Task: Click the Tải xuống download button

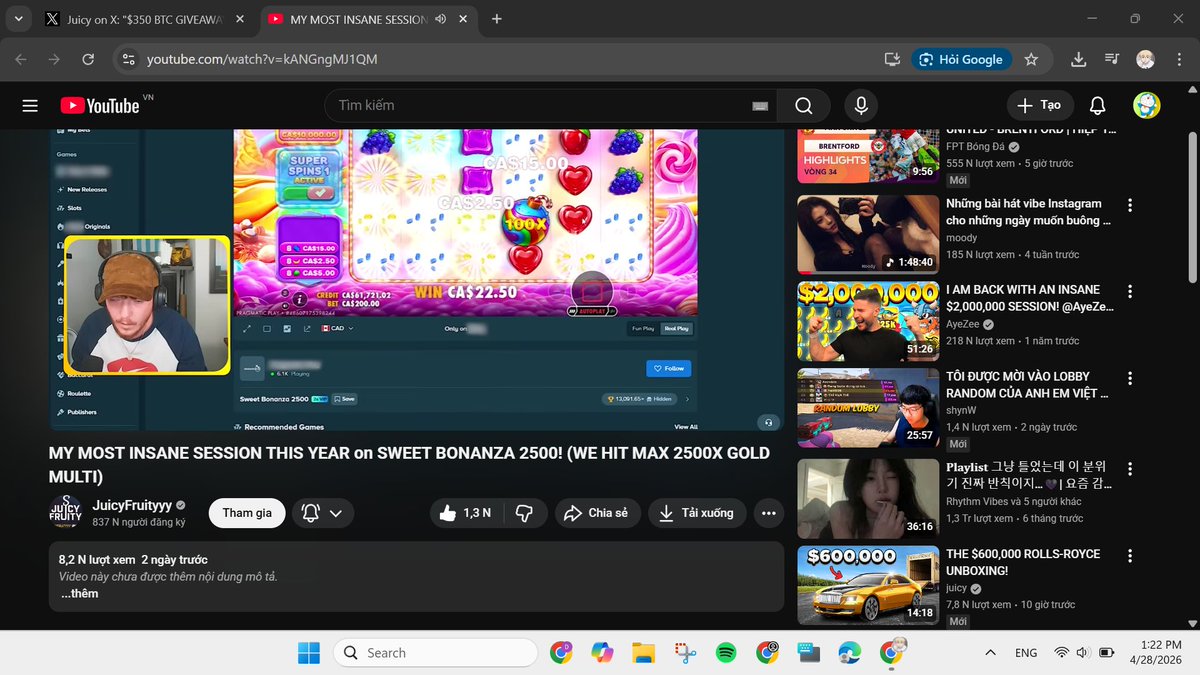Action: pyautogui.click(x=697, y=513)
